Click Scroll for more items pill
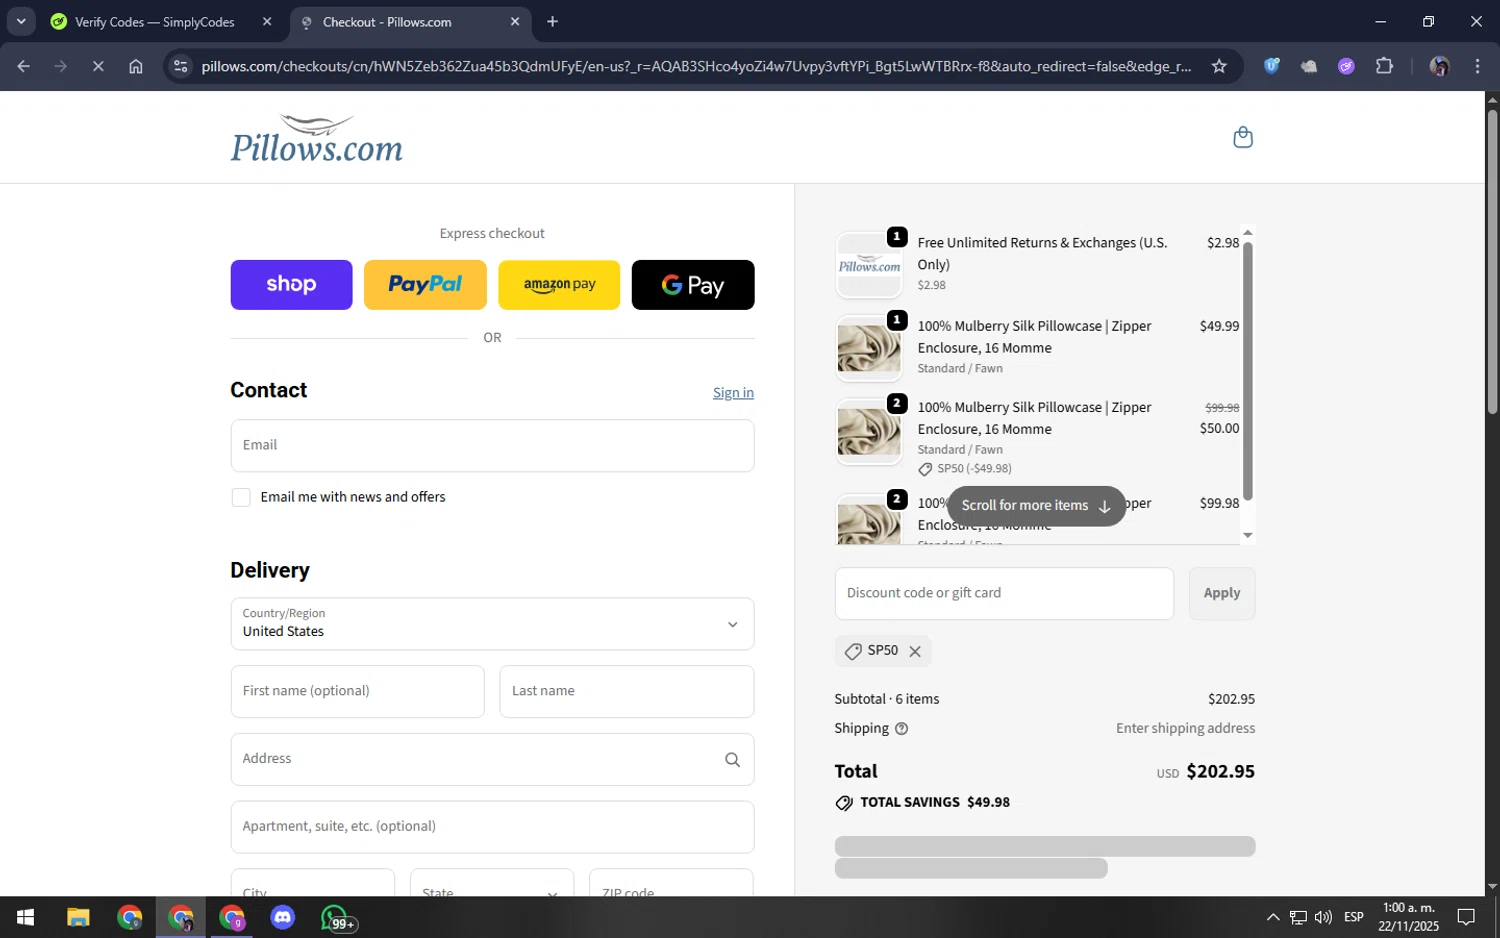Image resolution: width=1500 pixels, height=938 pixels. tap(1036, 506)
